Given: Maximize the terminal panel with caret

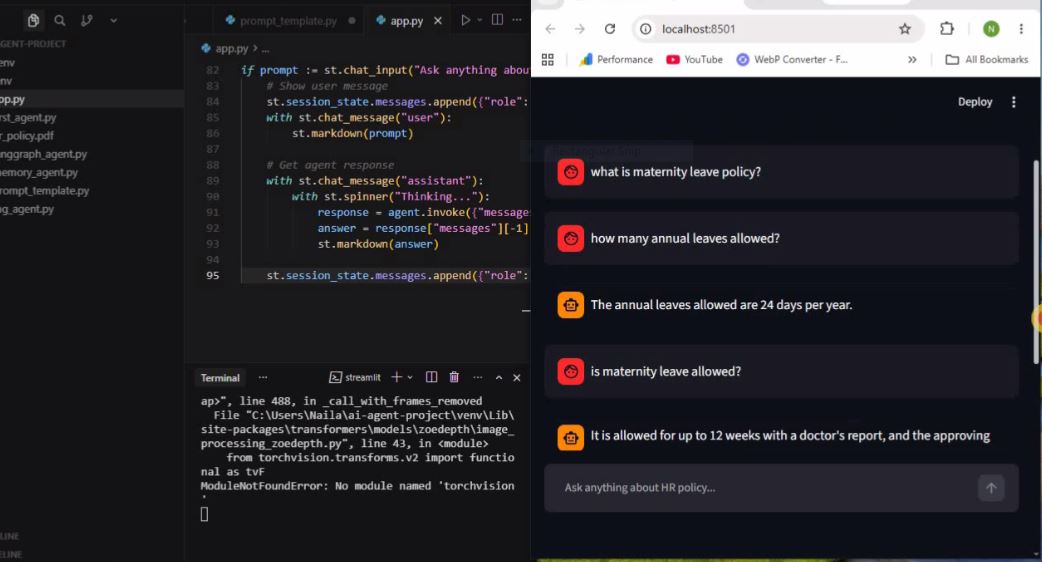Looking at the screenshot, I should click(498, 377).
